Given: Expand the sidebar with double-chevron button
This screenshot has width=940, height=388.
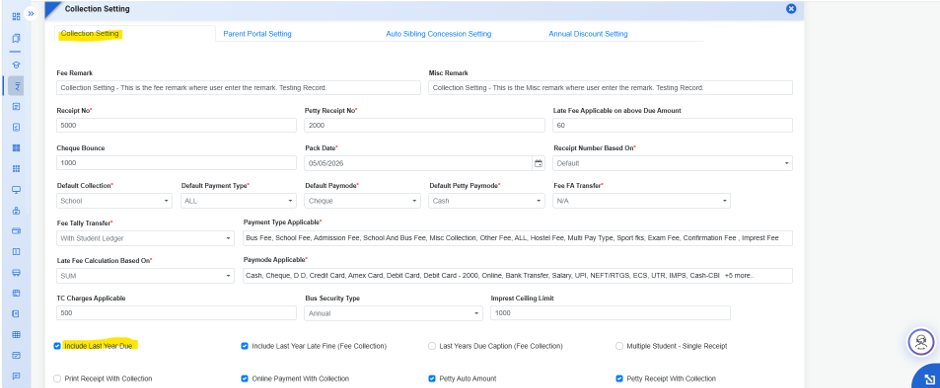Looking at the screenshot, I should [x=31, y=13].
